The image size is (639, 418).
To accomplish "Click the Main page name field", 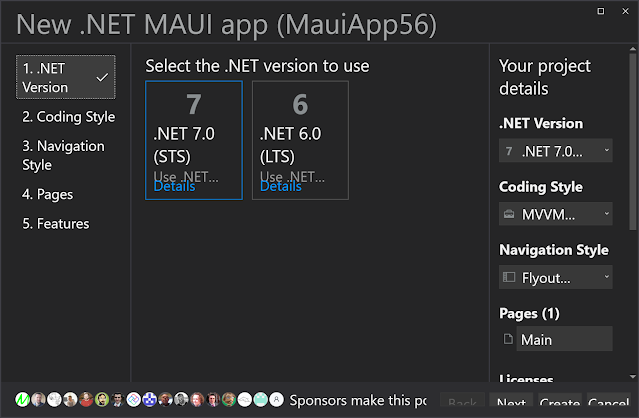I will pos(564,339).
